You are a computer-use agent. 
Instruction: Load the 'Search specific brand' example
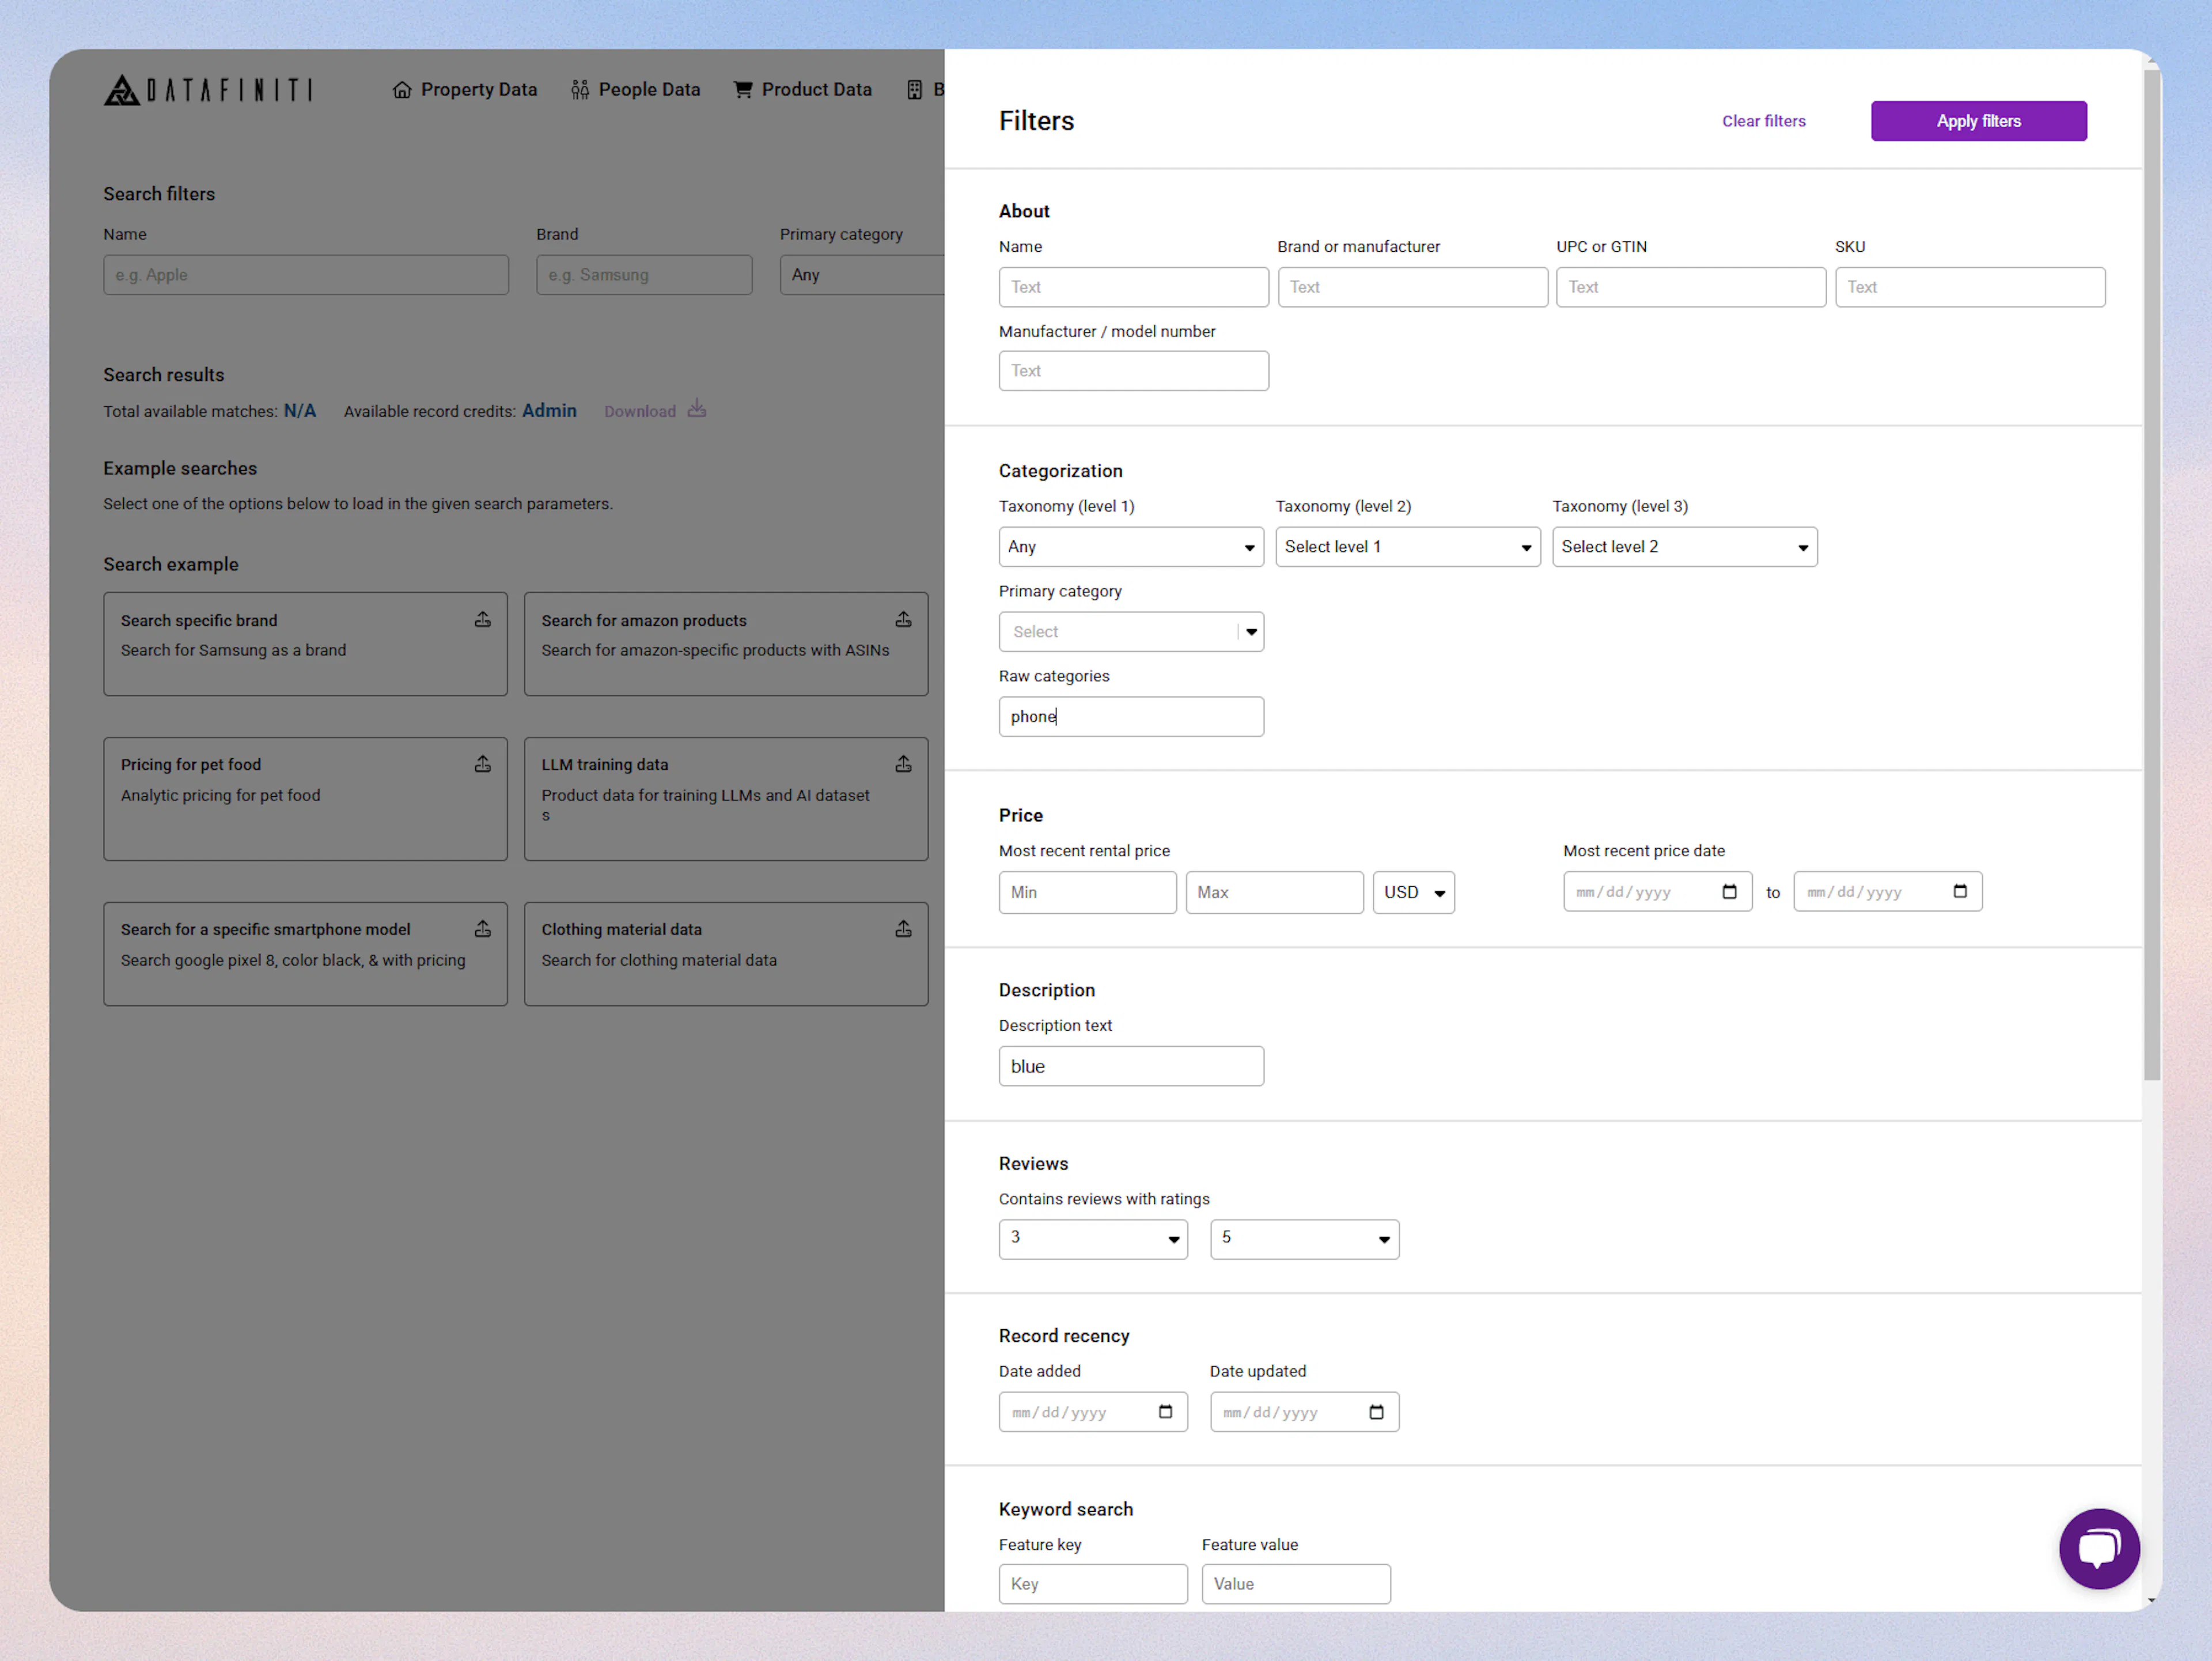click(x=305, y=643)
